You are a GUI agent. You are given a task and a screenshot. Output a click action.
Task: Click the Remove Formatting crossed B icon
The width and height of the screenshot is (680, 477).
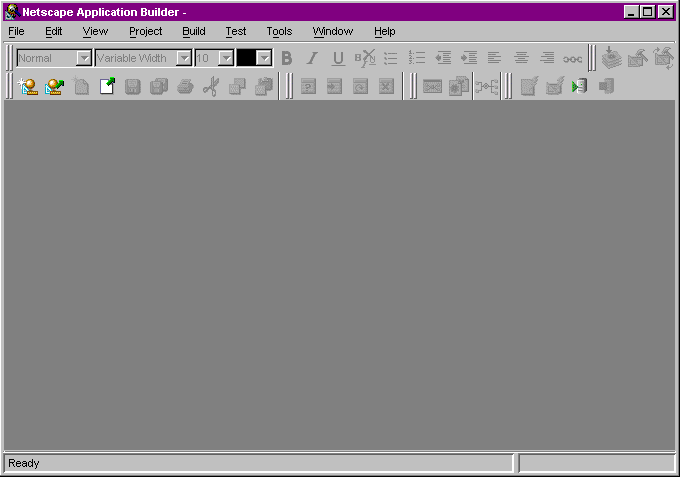365,58
